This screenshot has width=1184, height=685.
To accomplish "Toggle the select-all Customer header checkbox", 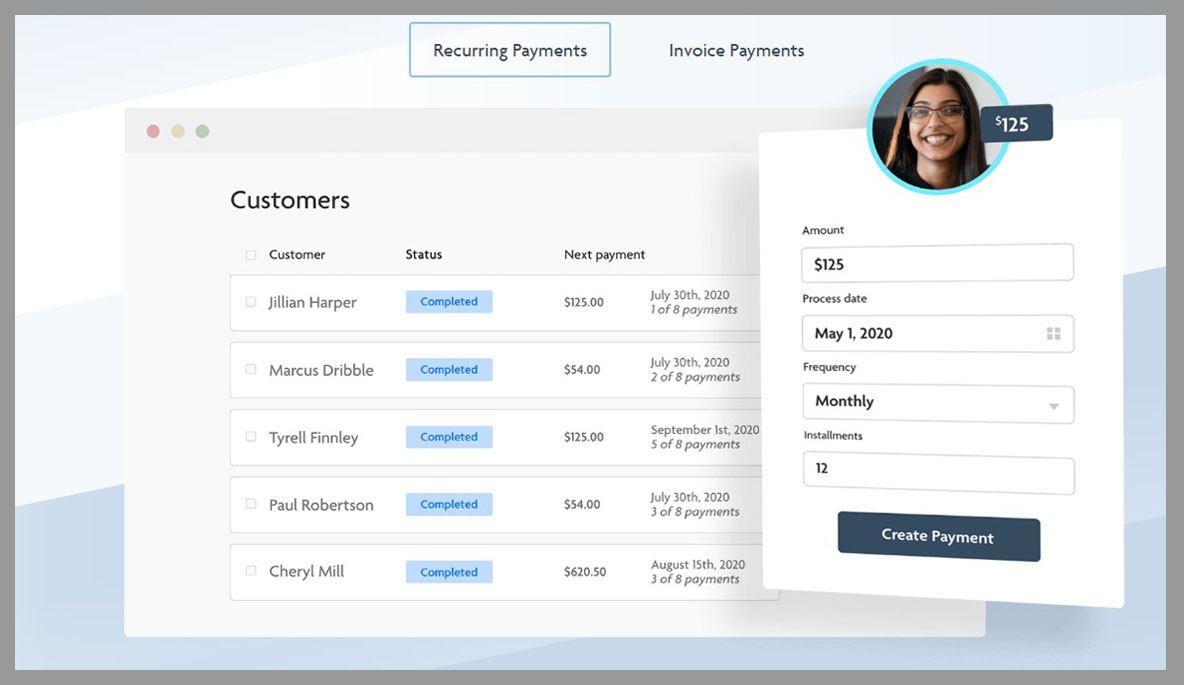I will 251,255.
